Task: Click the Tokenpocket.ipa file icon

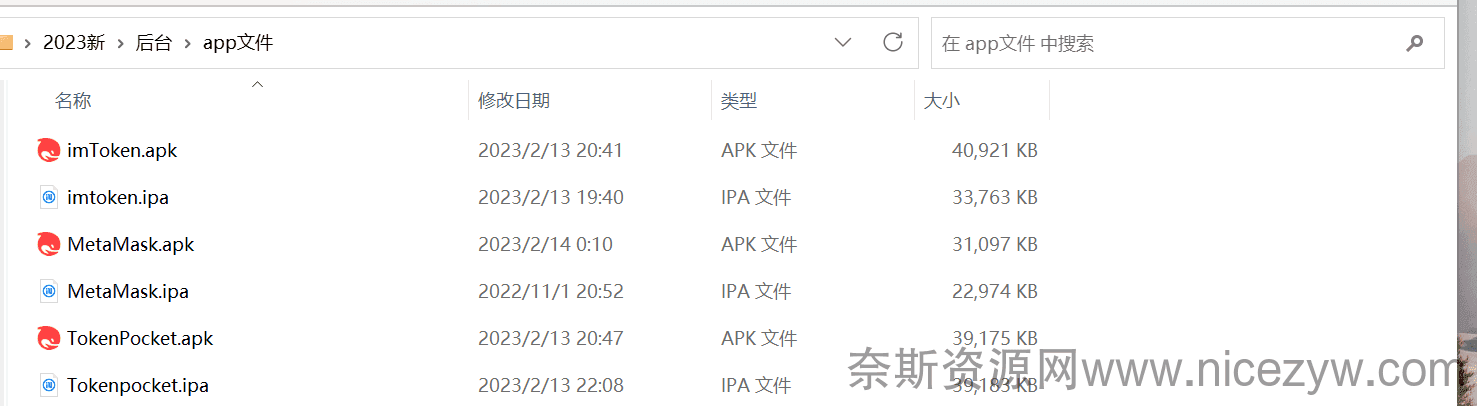Action: coord(49,385)
